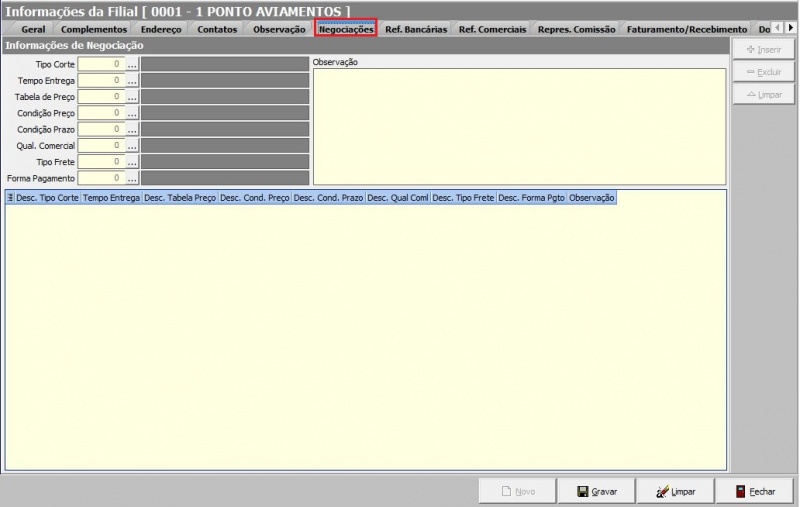Select the Faturamento/Recebimento tab

click(686, 29)
